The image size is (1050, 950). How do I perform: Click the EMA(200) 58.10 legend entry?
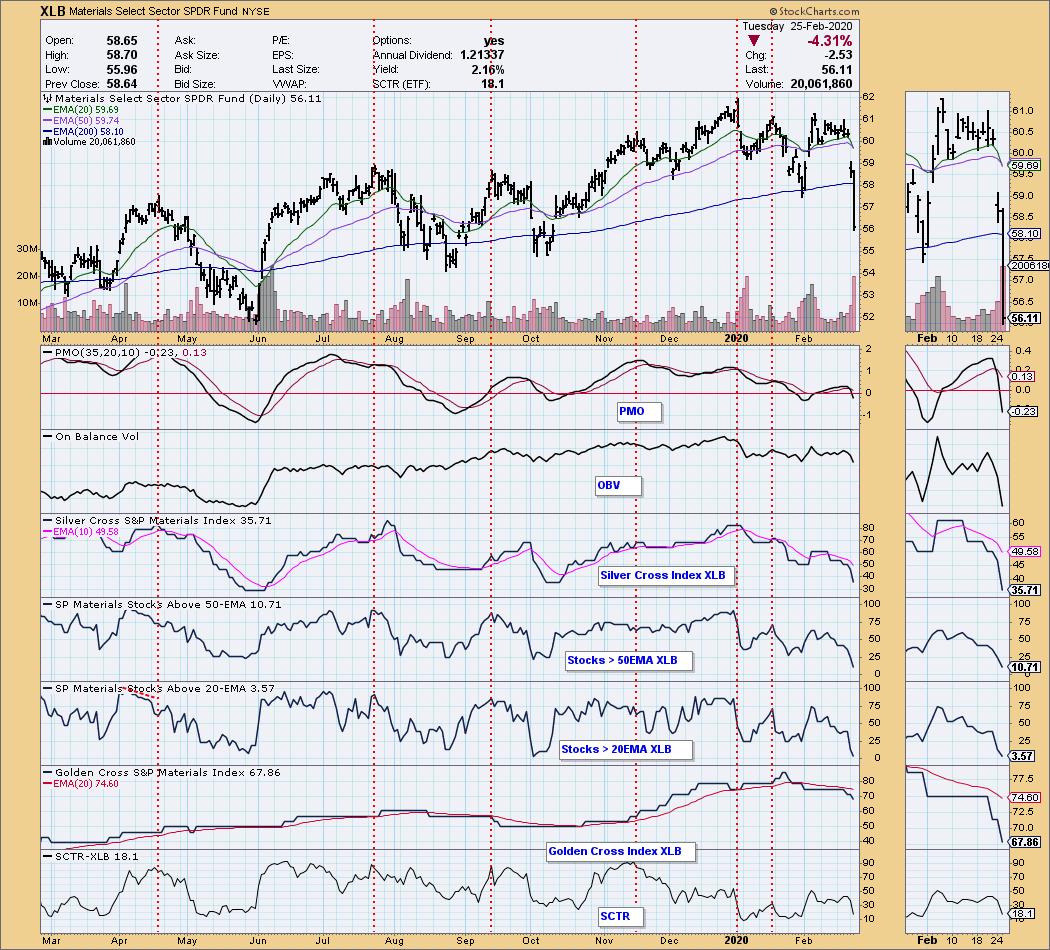click(83, 132)
